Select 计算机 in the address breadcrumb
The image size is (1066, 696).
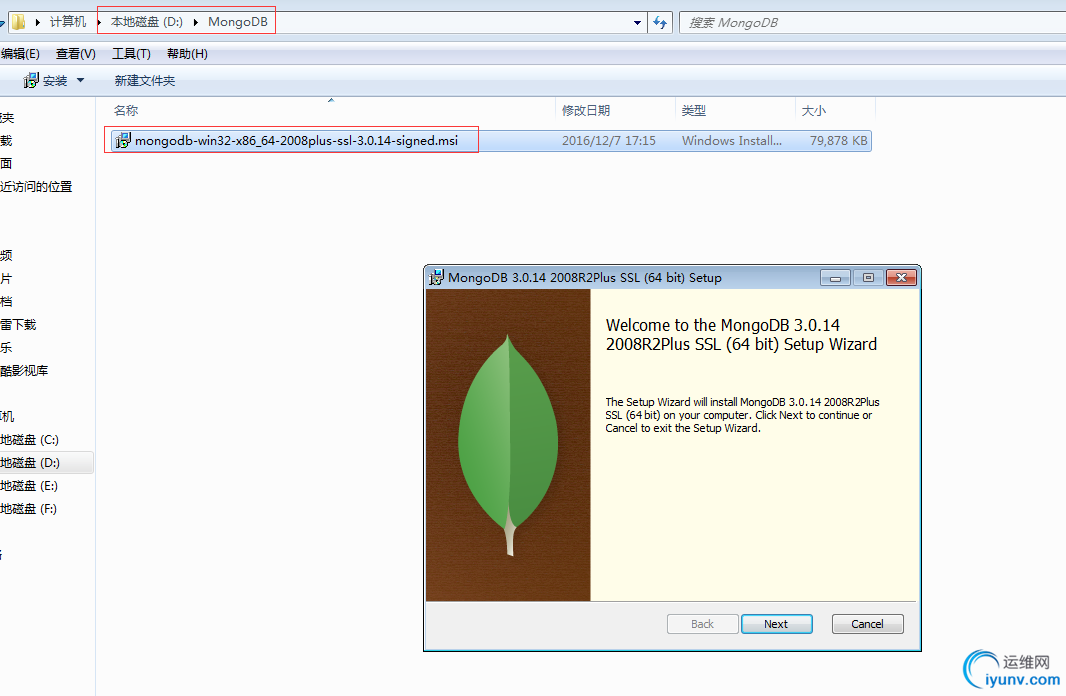68,22
